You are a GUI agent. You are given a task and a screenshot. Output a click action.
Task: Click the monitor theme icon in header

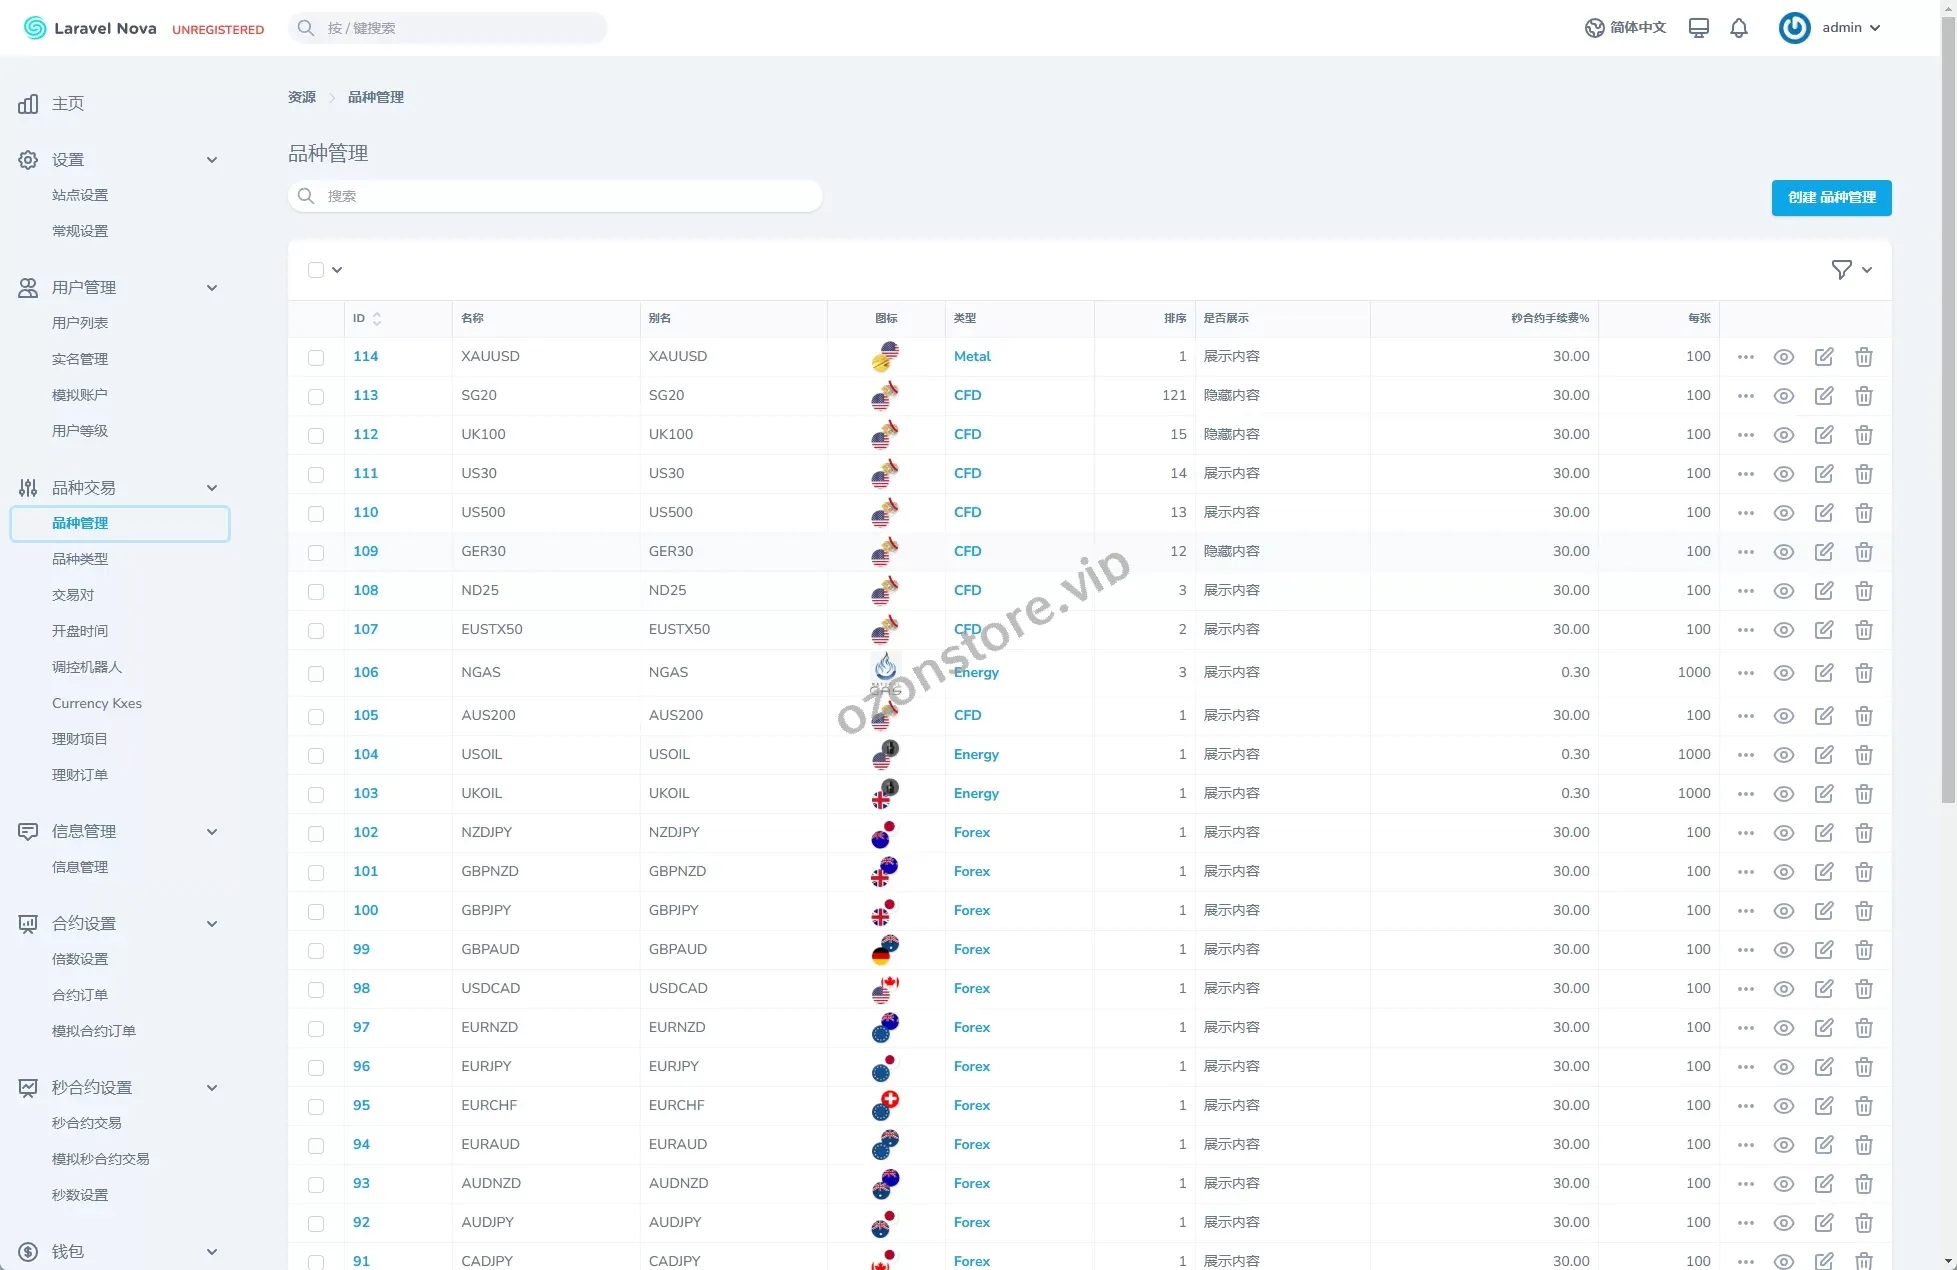(1698, 28)
